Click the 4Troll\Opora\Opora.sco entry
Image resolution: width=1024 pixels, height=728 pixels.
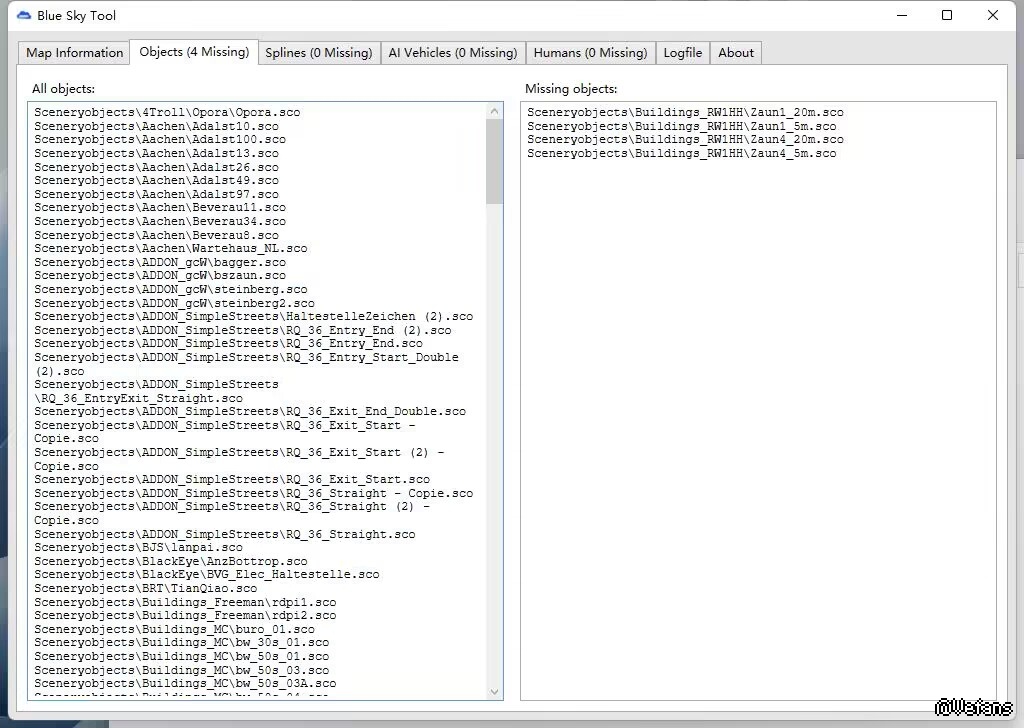(167, 113)
